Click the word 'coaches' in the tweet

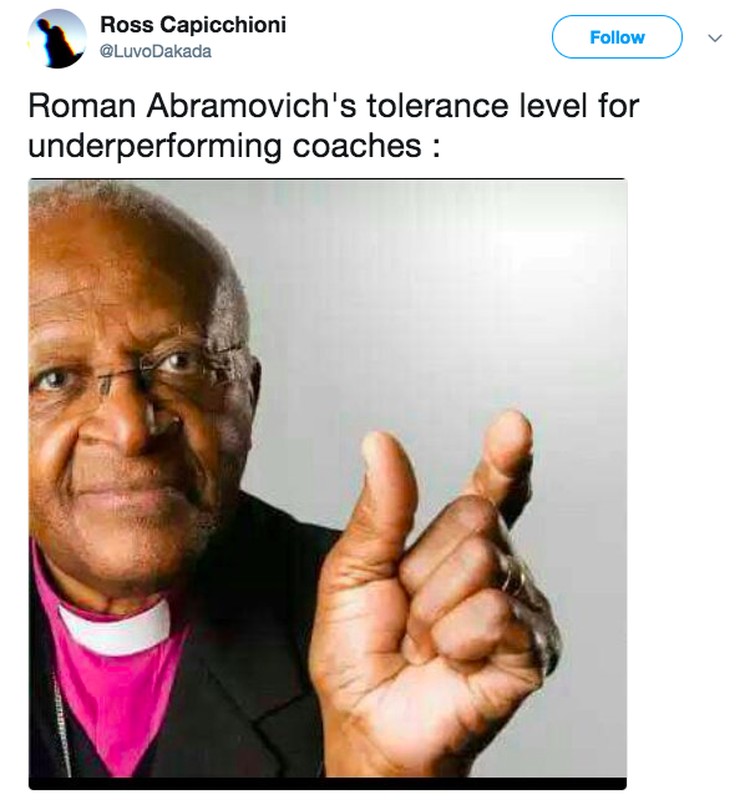357,146
